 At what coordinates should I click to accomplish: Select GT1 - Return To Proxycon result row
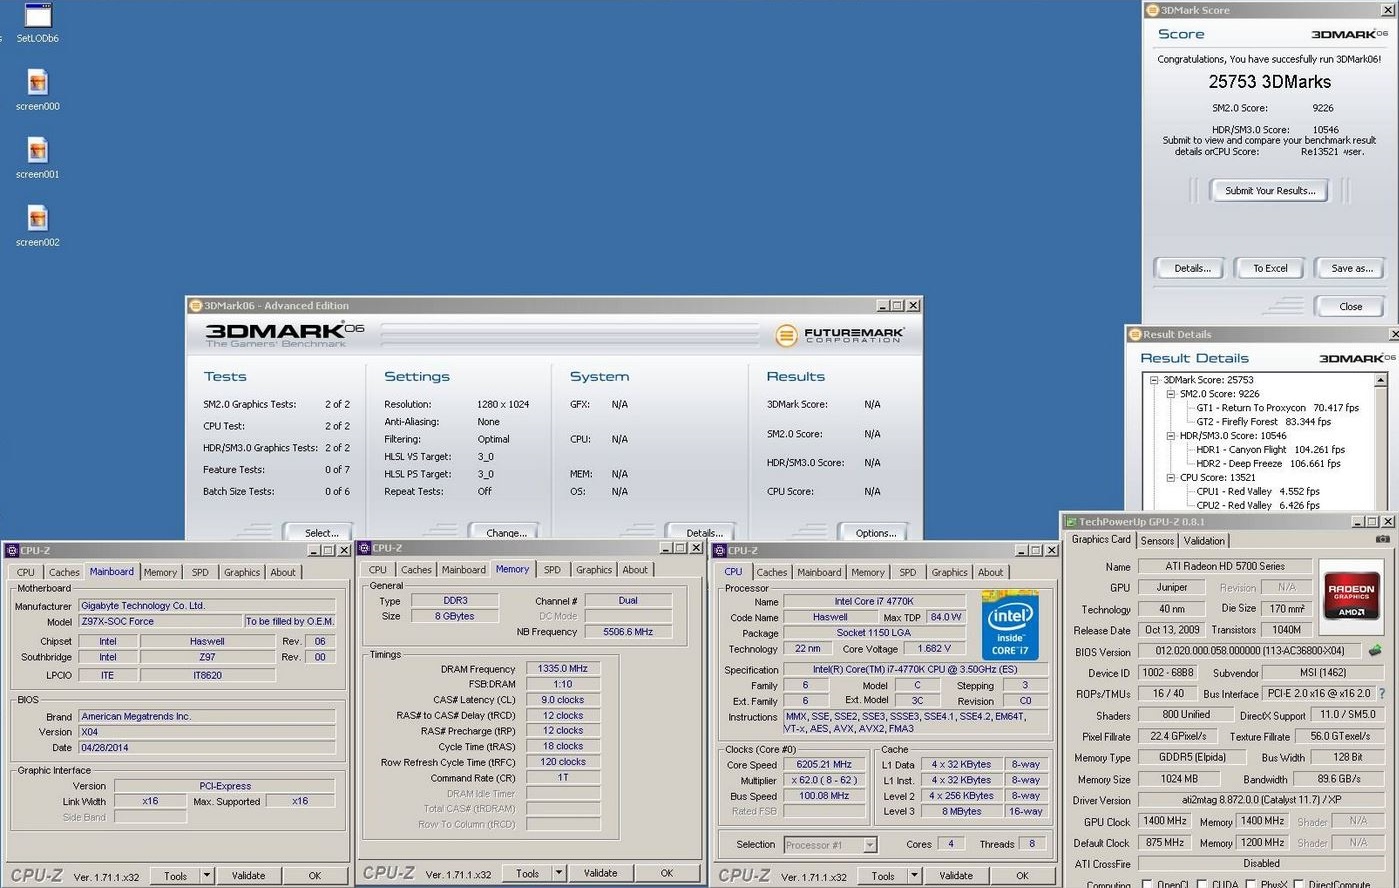(1277, 408)
